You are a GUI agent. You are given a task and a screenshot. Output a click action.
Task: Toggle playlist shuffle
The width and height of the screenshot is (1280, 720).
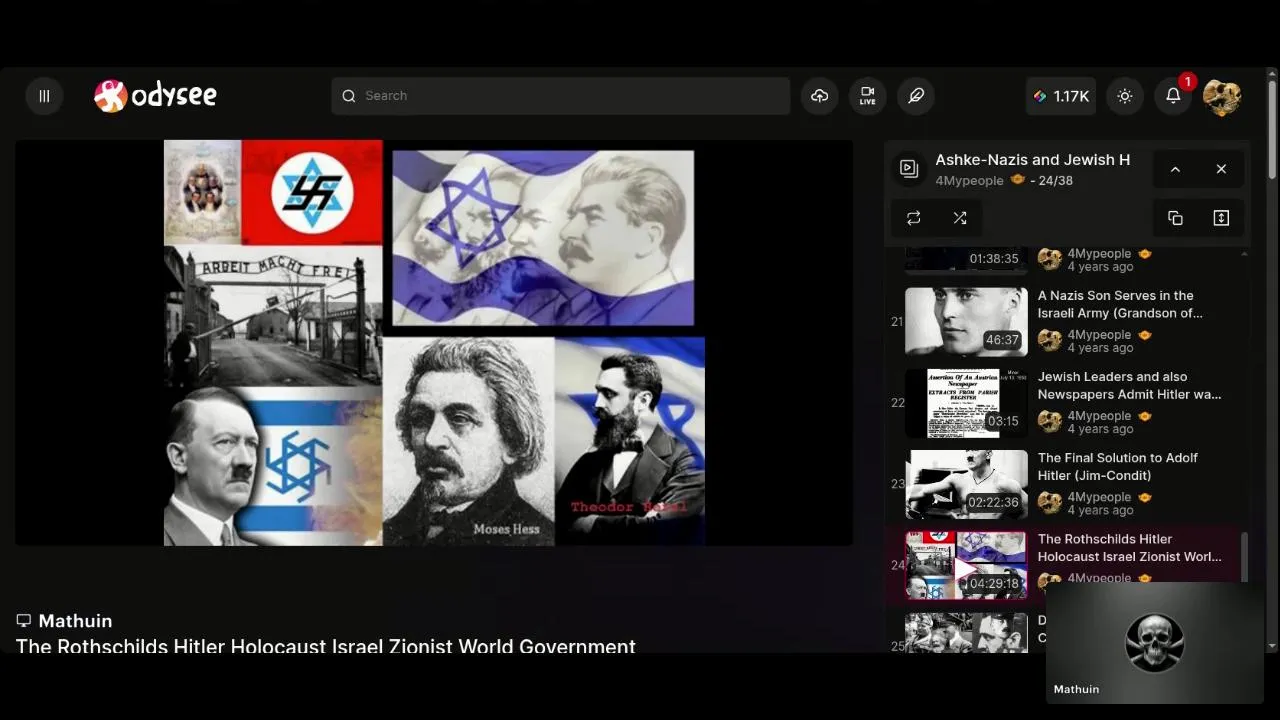click(960, 218)
